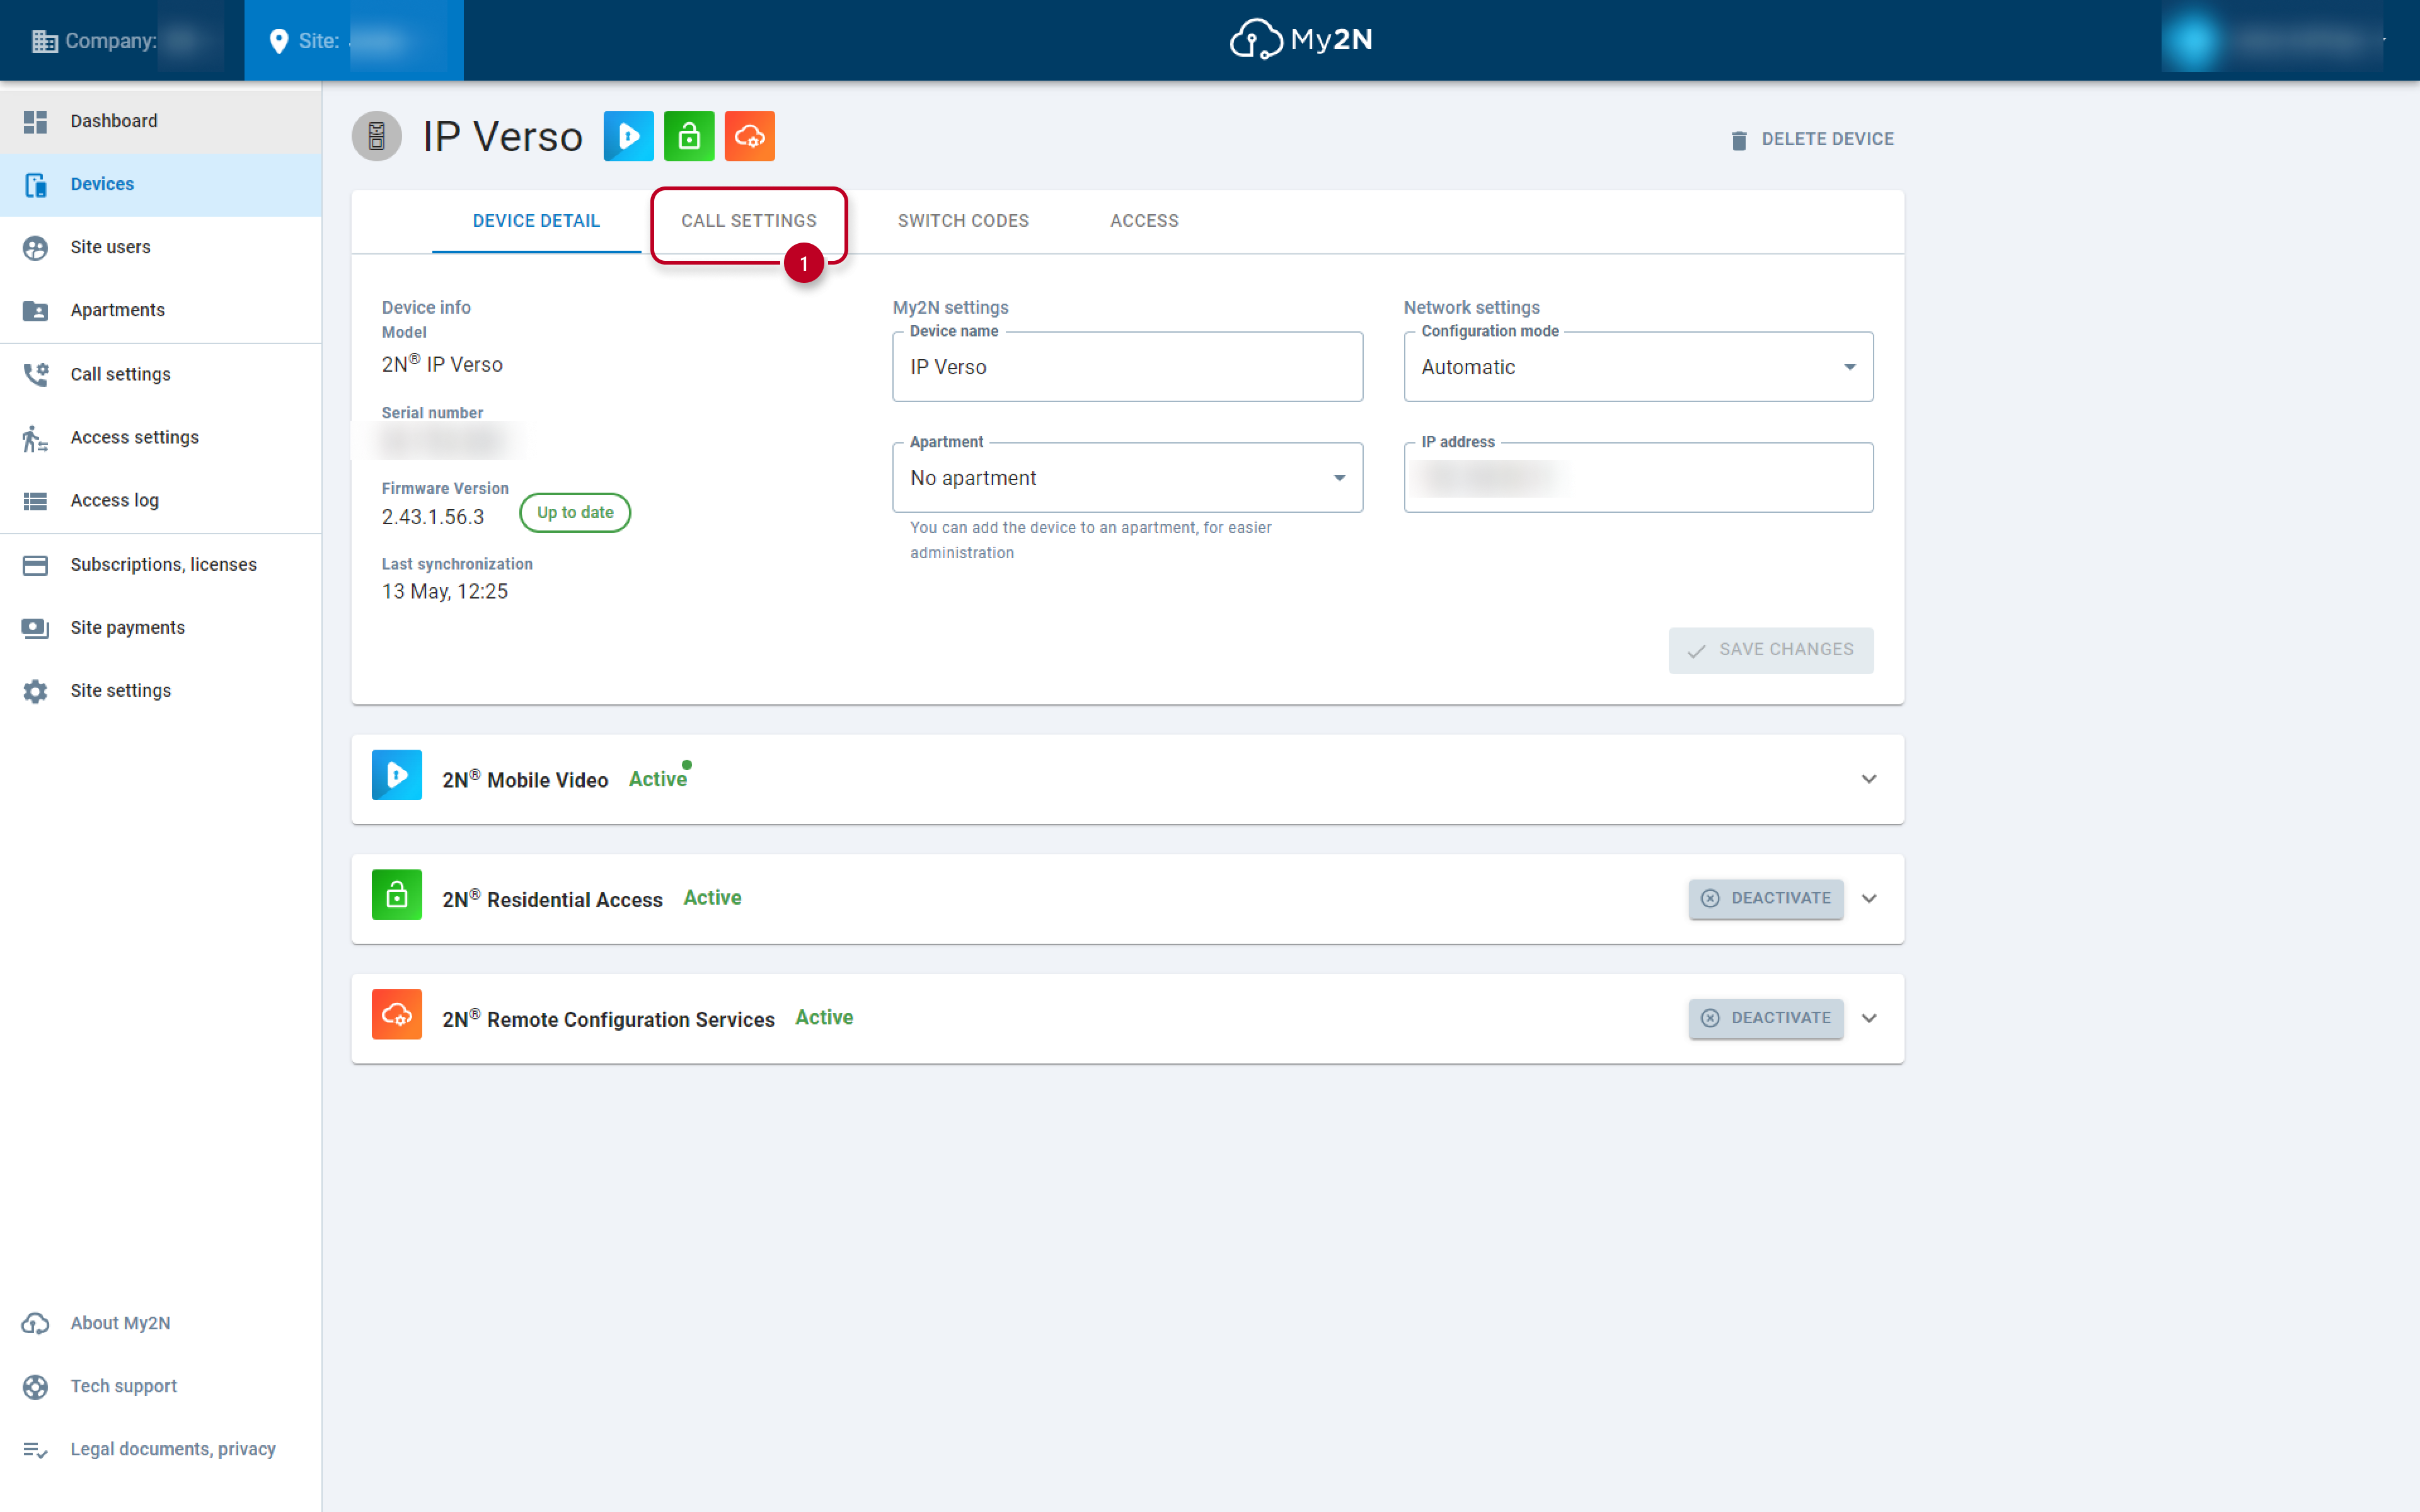The width and height of the screenshot is (2420, 1512).
Task: Expand the Remote Configuration Services section
Action: (x=1868, y=1018)
